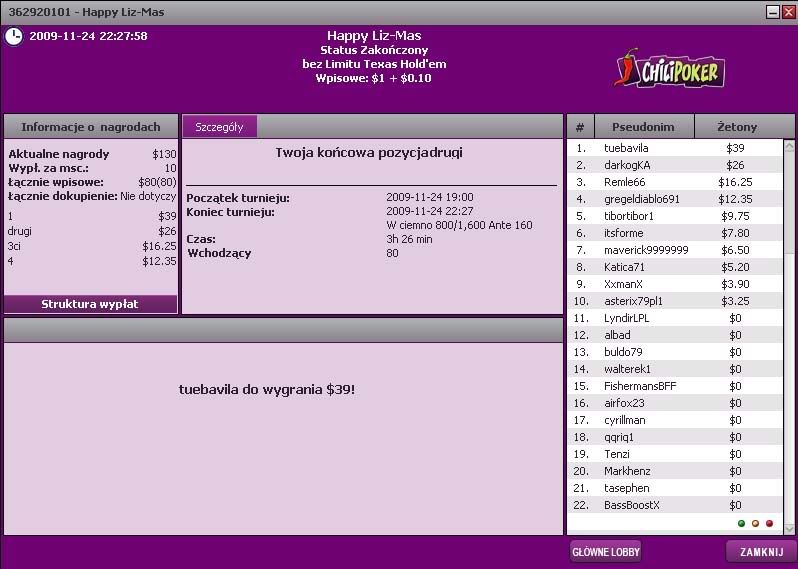Click the green status dot

[x=741, y=523]
